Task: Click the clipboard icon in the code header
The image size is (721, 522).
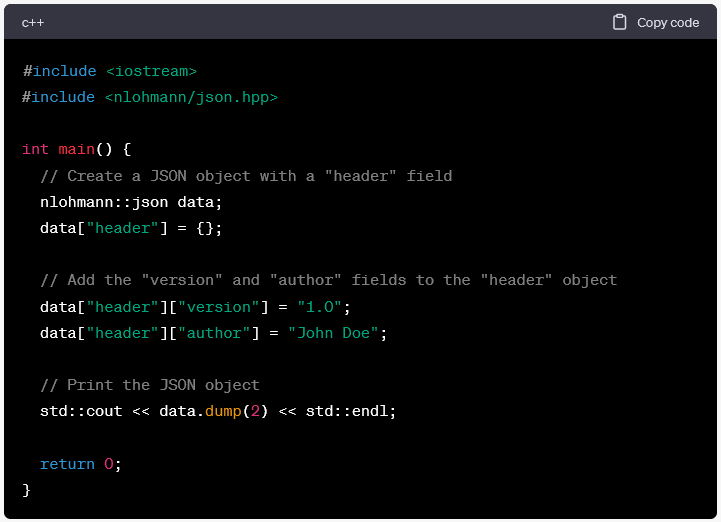Action: [620, 22]
